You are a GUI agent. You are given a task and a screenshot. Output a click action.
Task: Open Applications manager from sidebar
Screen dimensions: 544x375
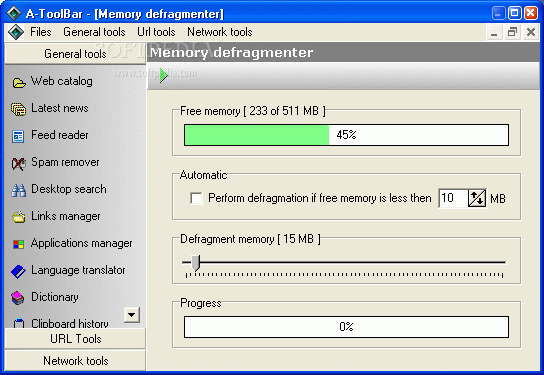coord(82,243)
